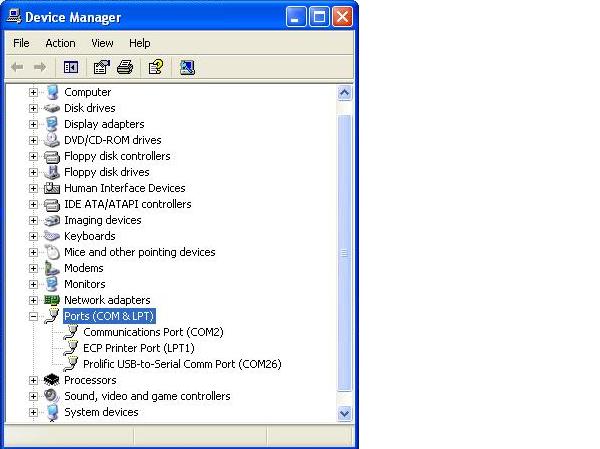The image size is (600, 449).
Task: Click the Processors chip icon
Action: coord(52,380)
